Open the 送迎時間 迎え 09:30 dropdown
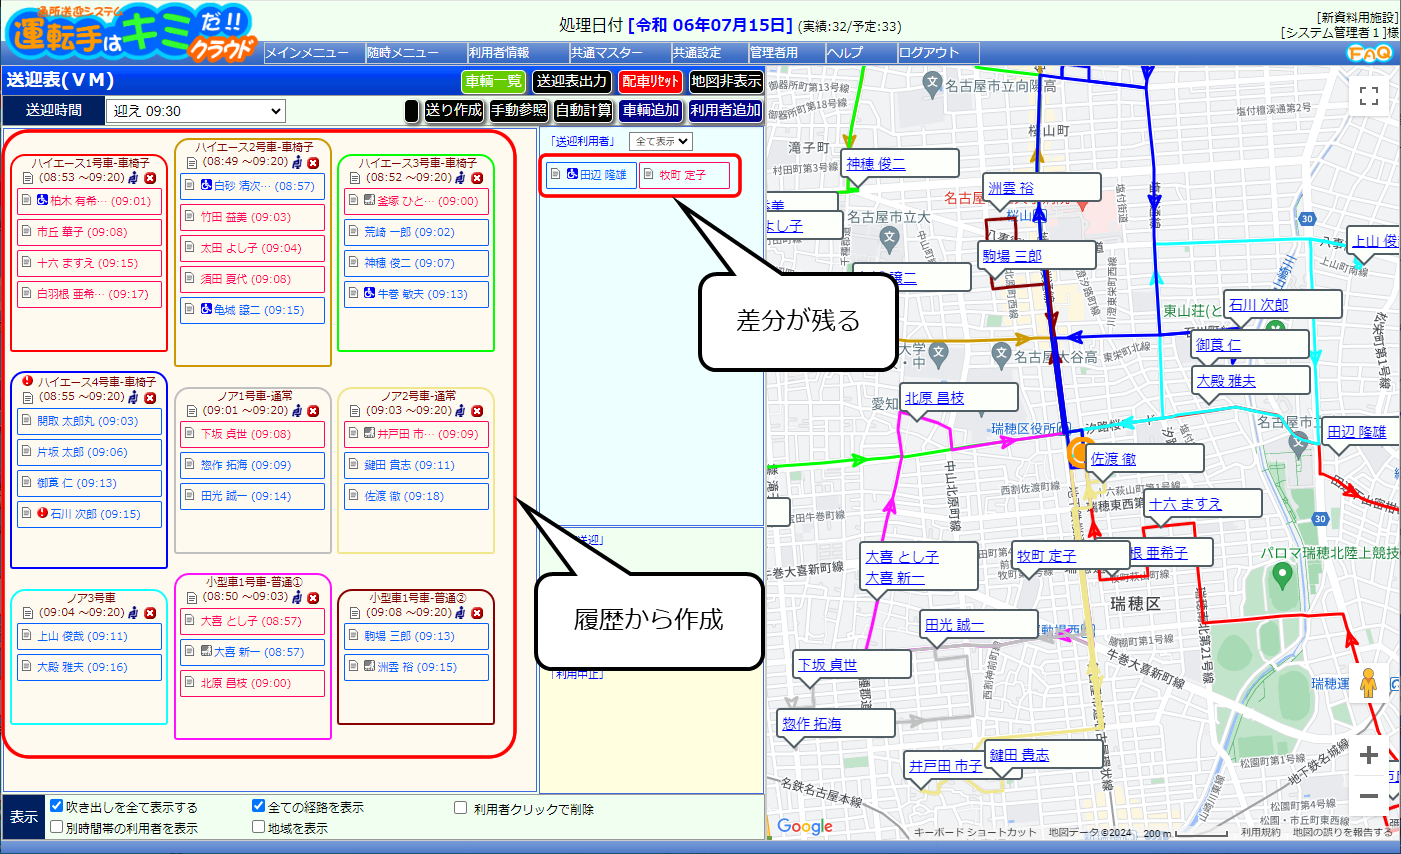 (196, 111)
